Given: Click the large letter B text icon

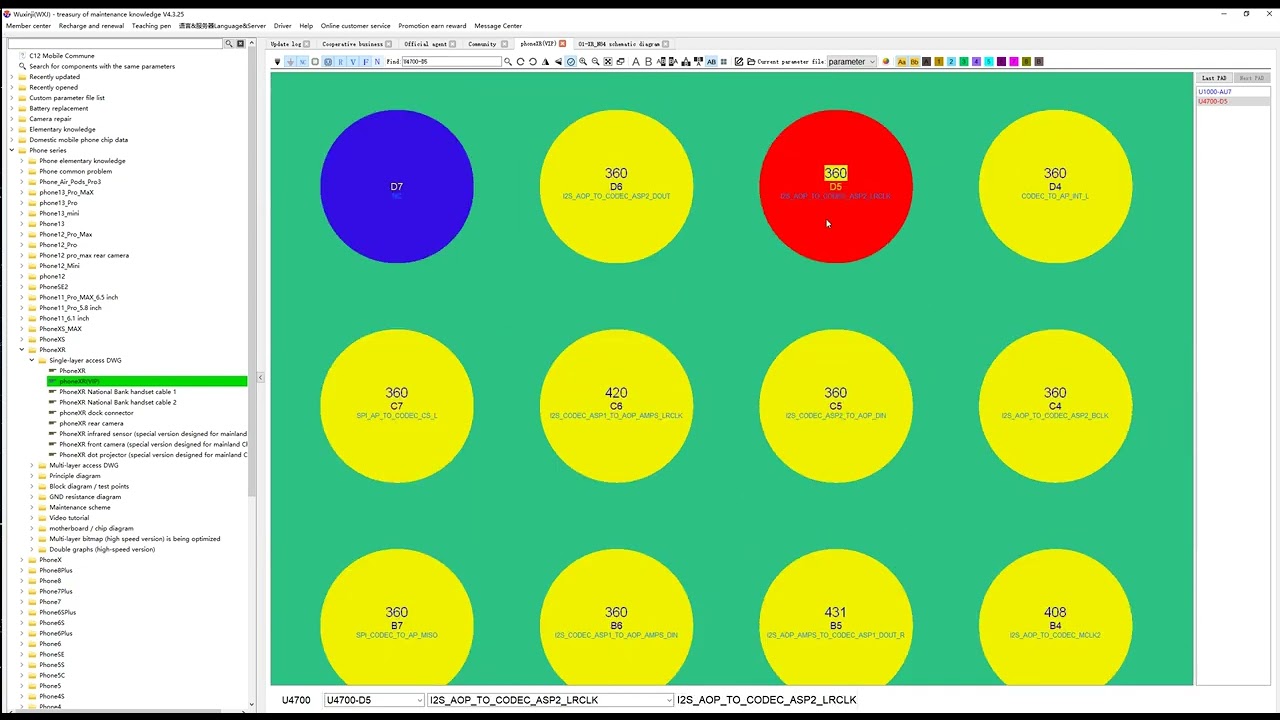Looking at the screenshot, I should [x=648, y=61].
